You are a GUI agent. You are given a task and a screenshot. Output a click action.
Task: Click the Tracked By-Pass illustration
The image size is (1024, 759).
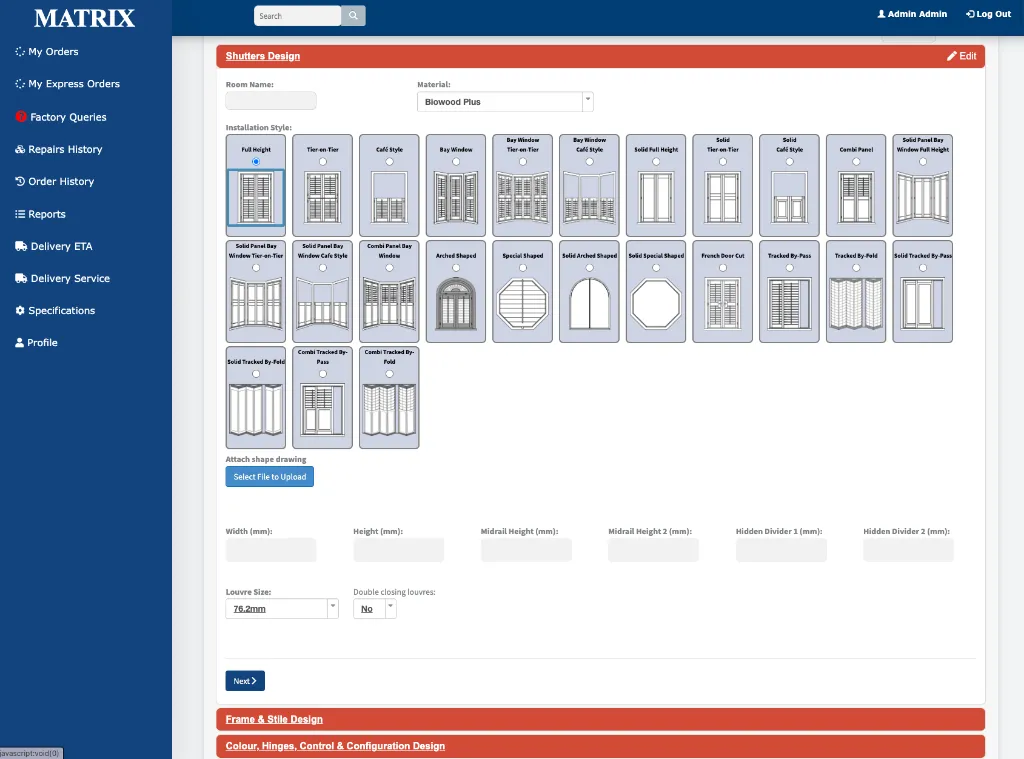pyautogui.click(x=789, y=304)
